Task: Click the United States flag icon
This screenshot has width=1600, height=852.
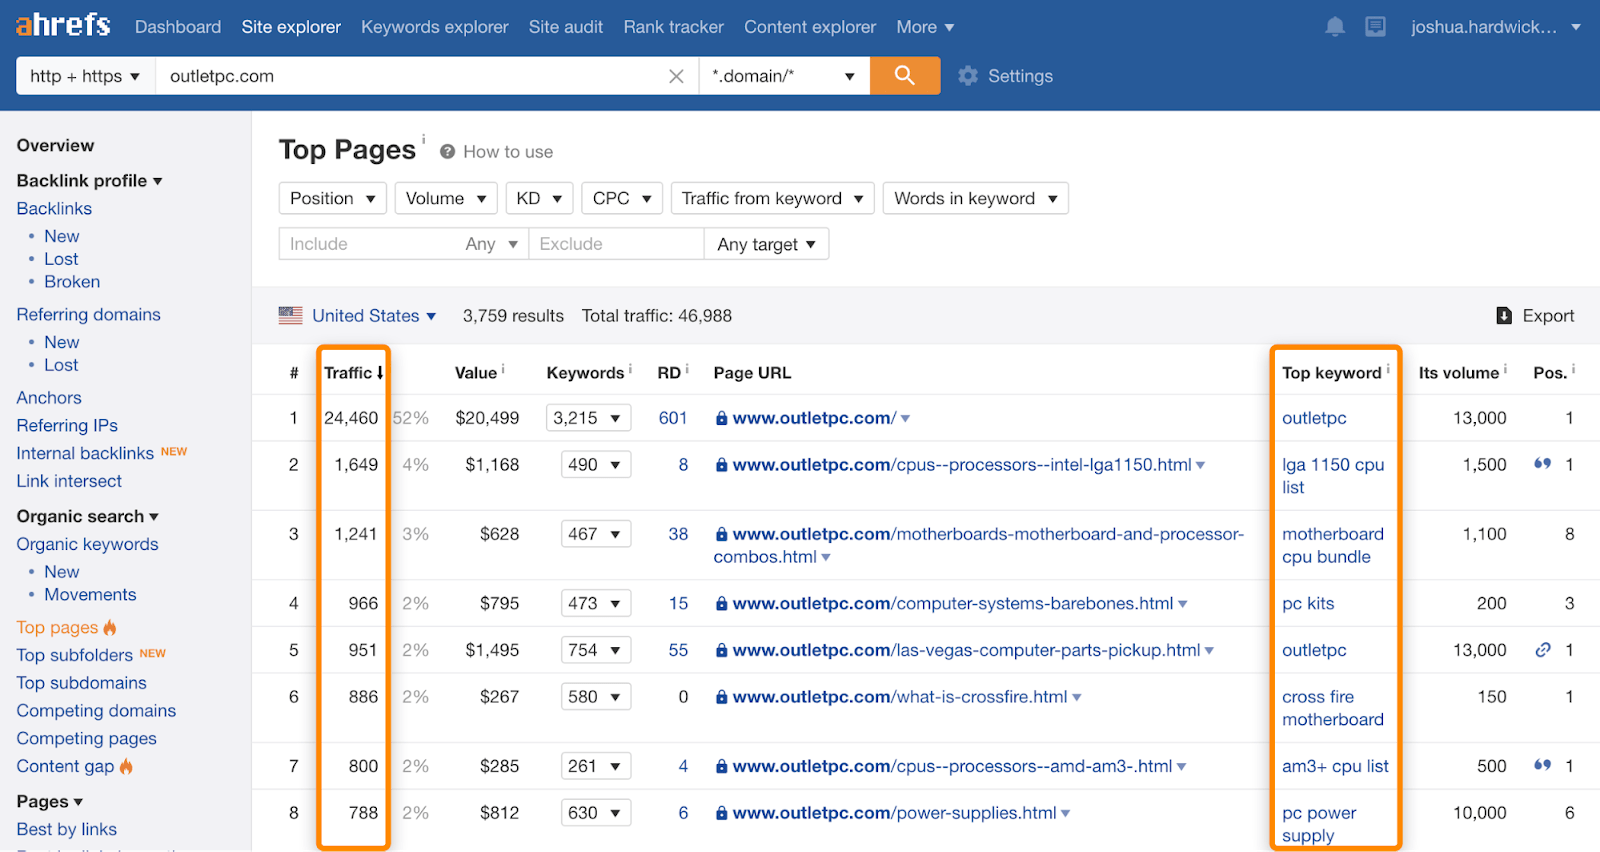Action: coord(291,316)
